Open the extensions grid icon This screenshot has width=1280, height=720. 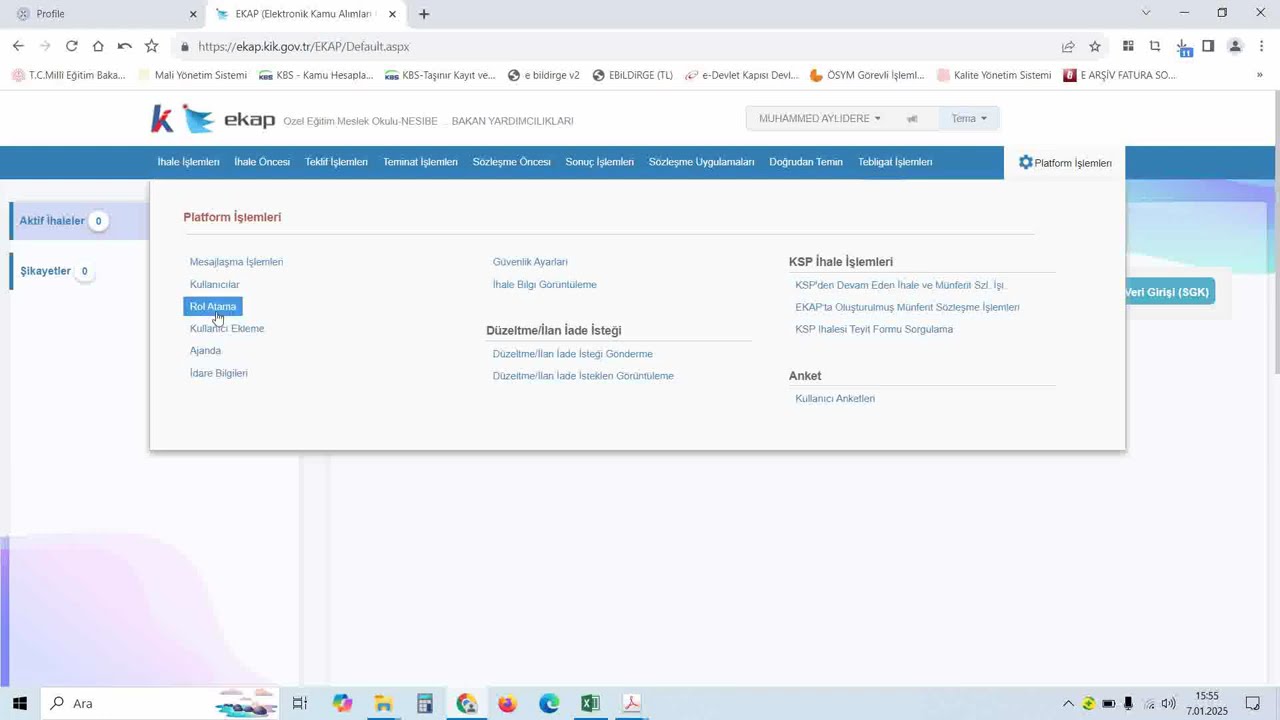click(1128, 46)
